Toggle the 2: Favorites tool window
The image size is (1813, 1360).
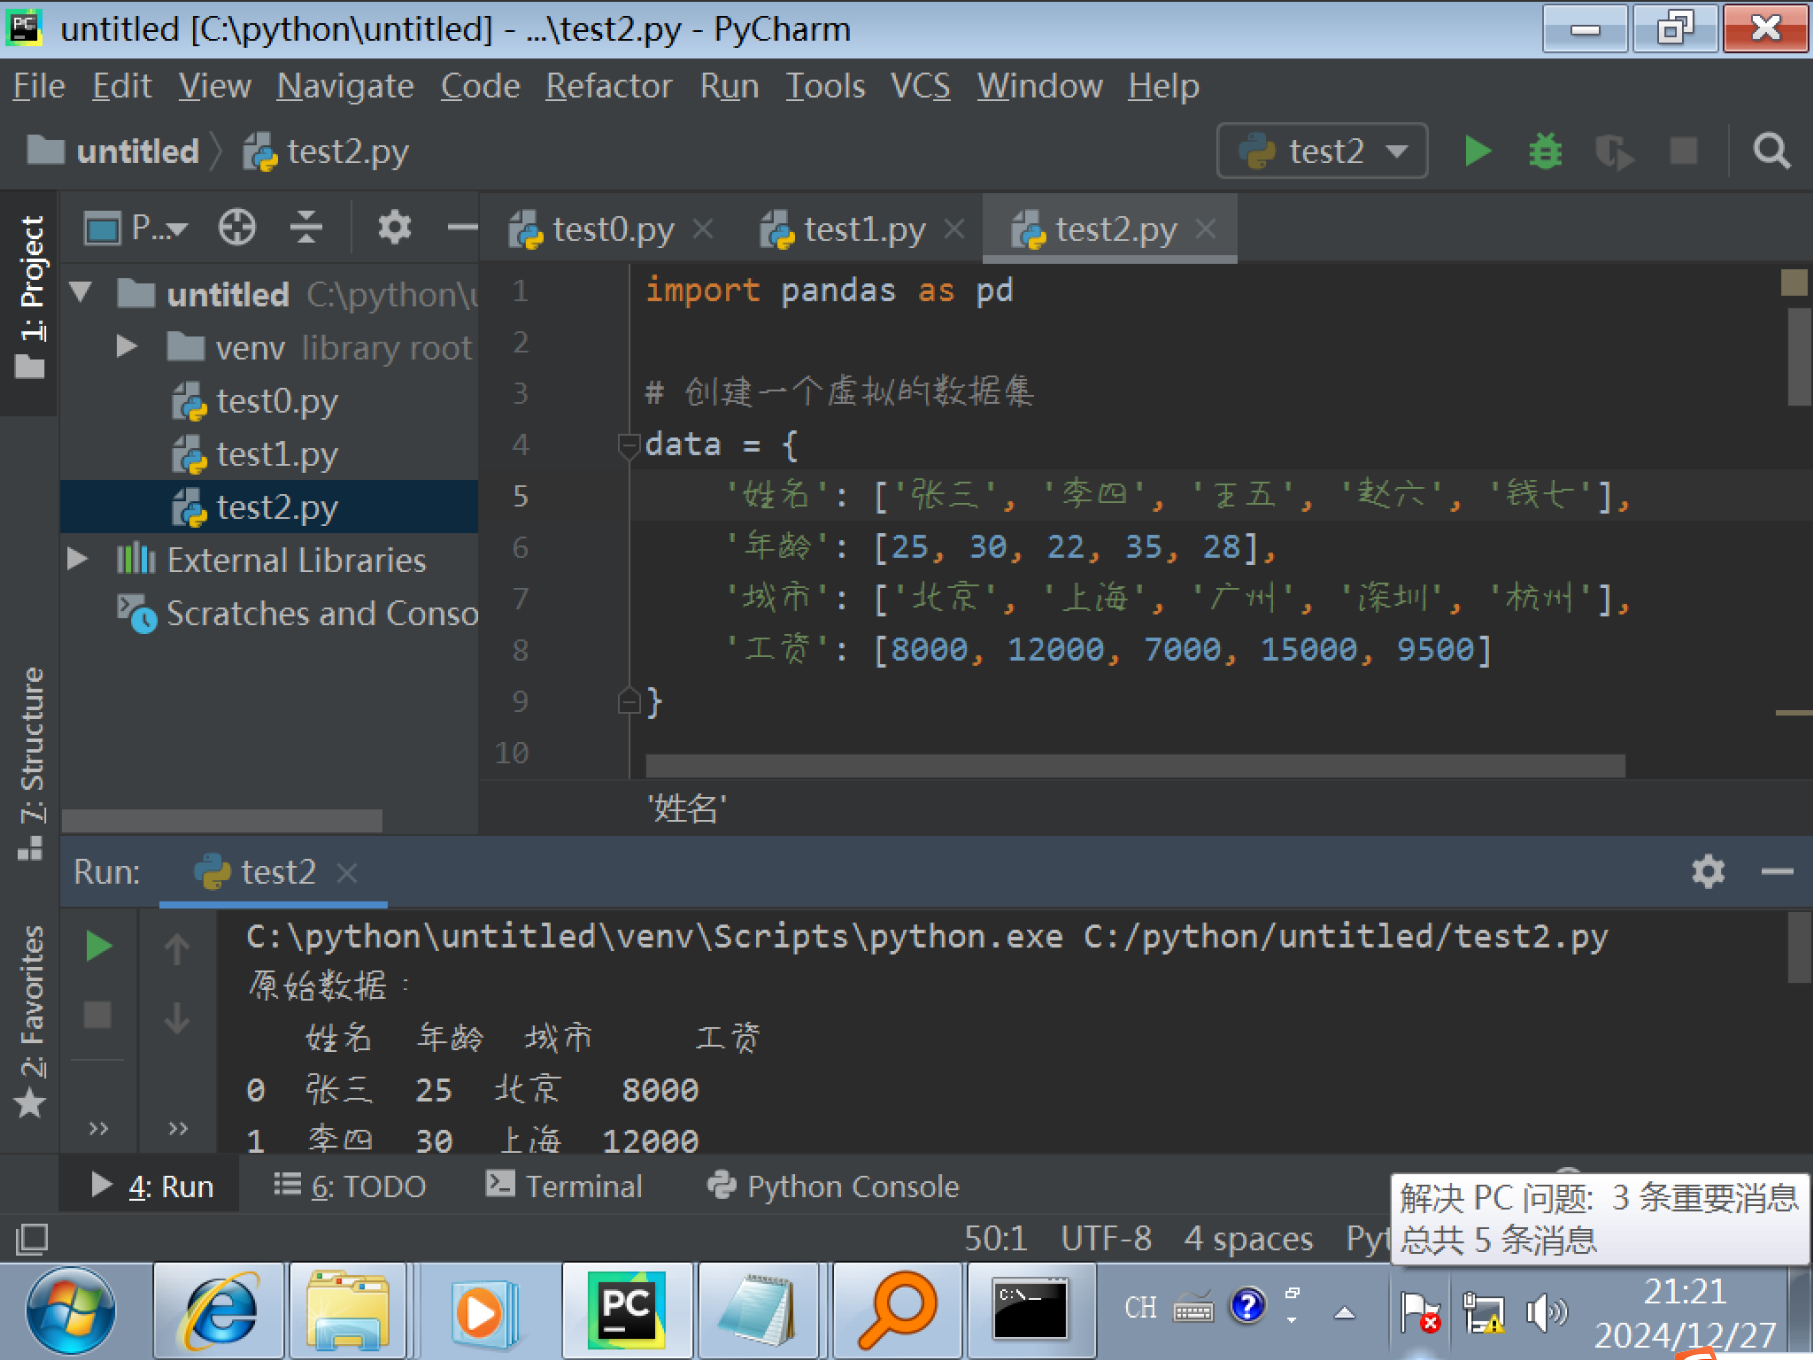(30, 1021)
